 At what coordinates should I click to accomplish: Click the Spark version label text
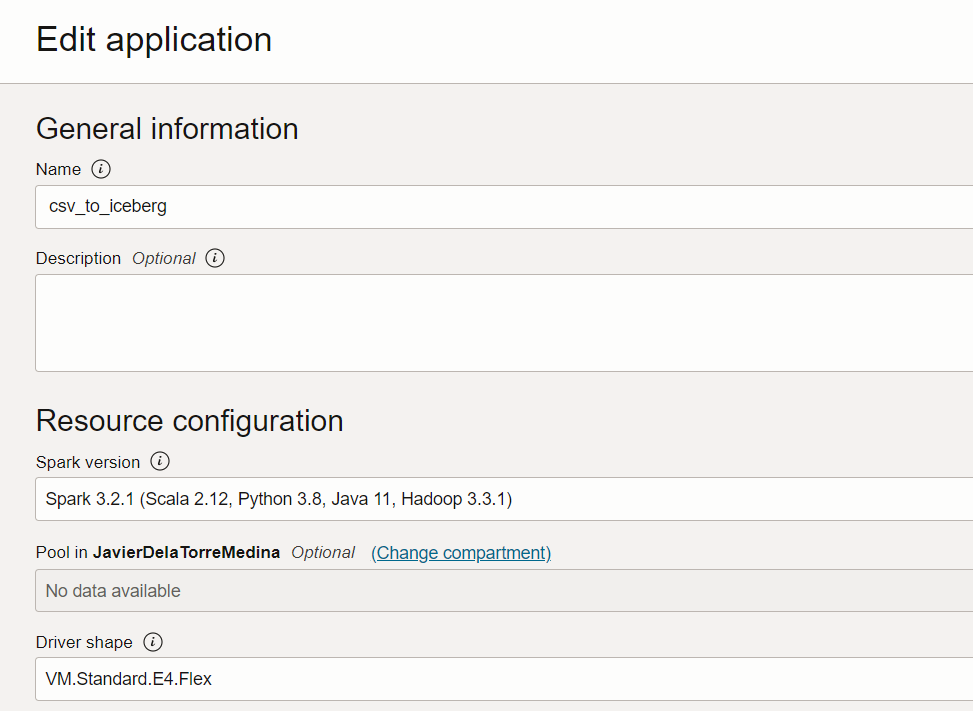pos(88,462)
